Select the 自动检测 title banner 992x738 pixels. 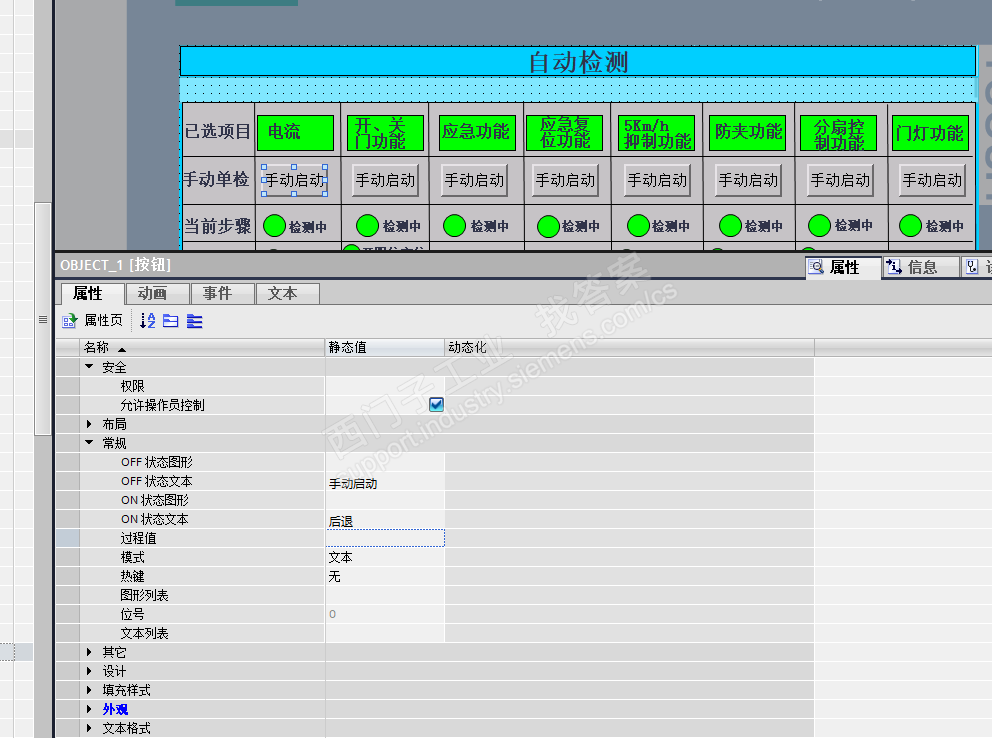[578, 62]
